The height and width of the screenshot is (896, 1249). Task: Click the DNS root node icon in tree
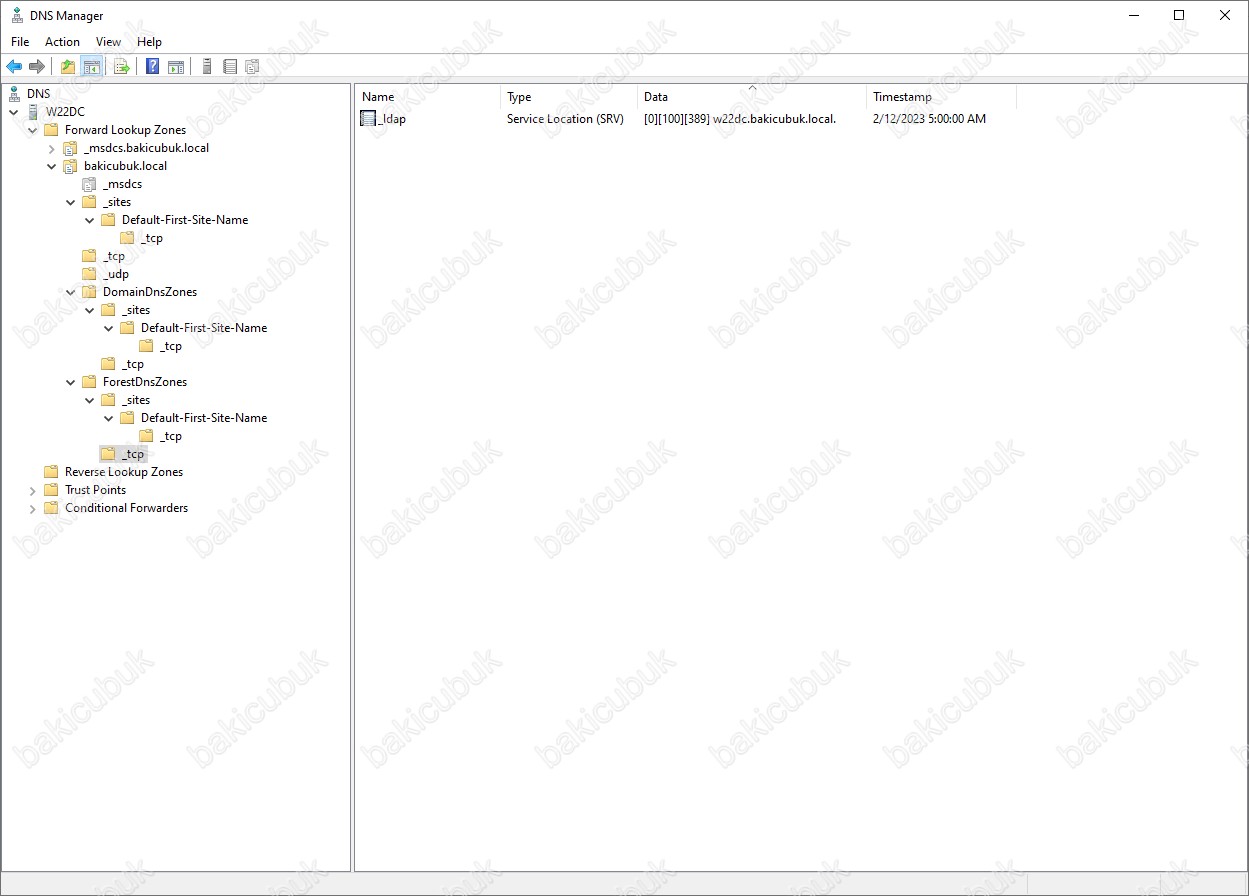click(14, 94)
